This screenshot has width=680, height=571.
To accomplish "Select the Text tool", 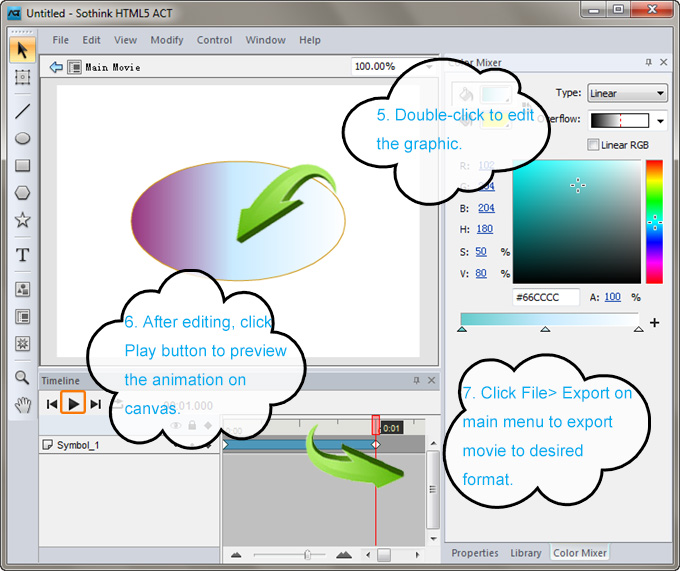I will 22,255.
